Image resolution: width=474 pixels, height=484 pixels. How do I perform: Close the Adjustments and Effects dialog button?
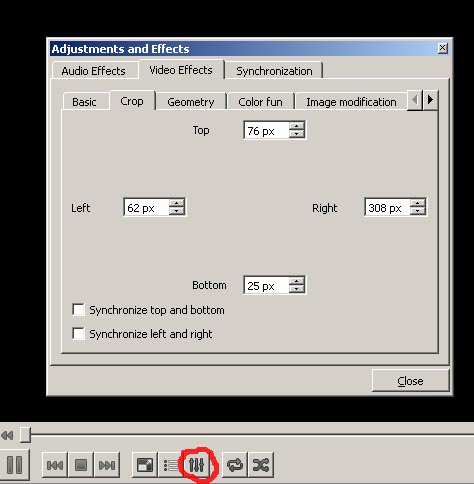coord(410,381)
